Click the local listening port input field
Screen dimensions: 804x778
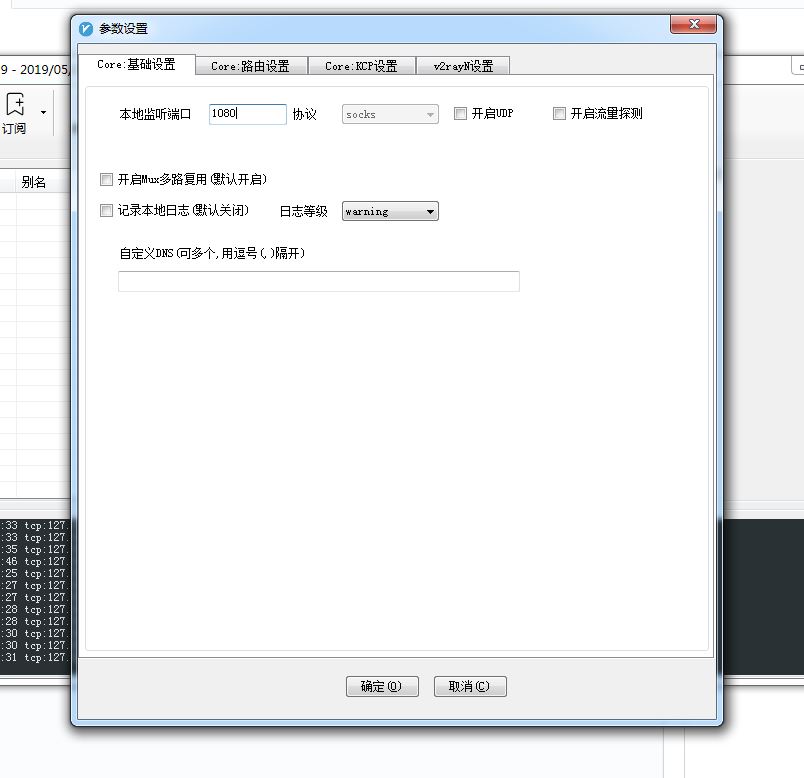pyautogui.click(x=246, y=113)
